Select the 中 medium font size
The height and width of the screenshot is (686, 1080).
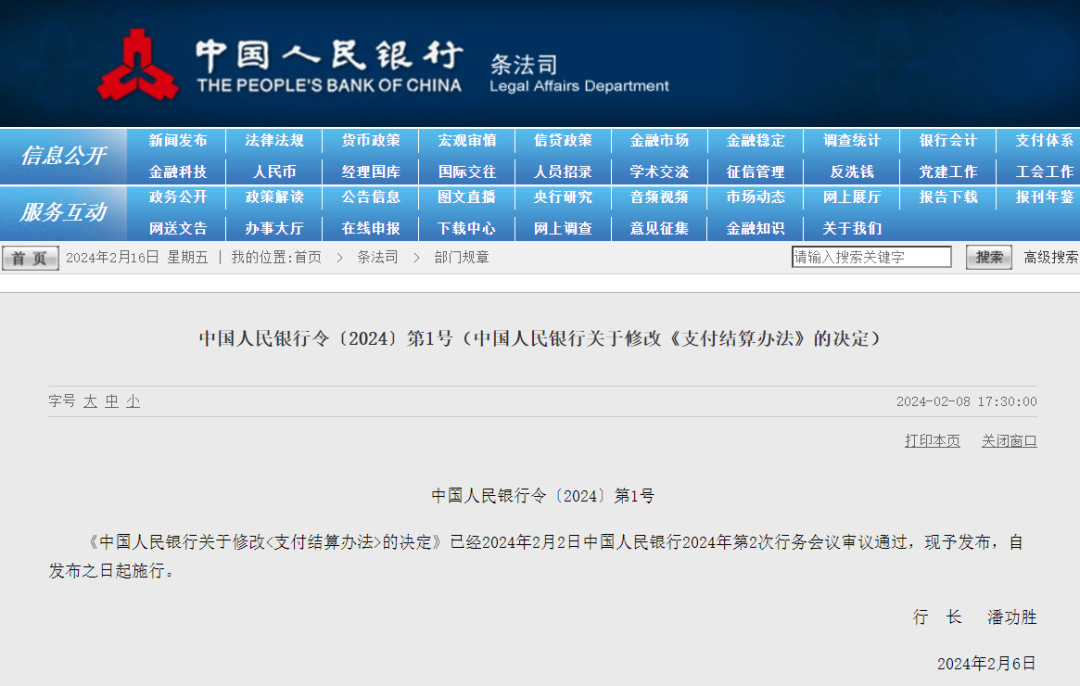click(x=110, y=400)
